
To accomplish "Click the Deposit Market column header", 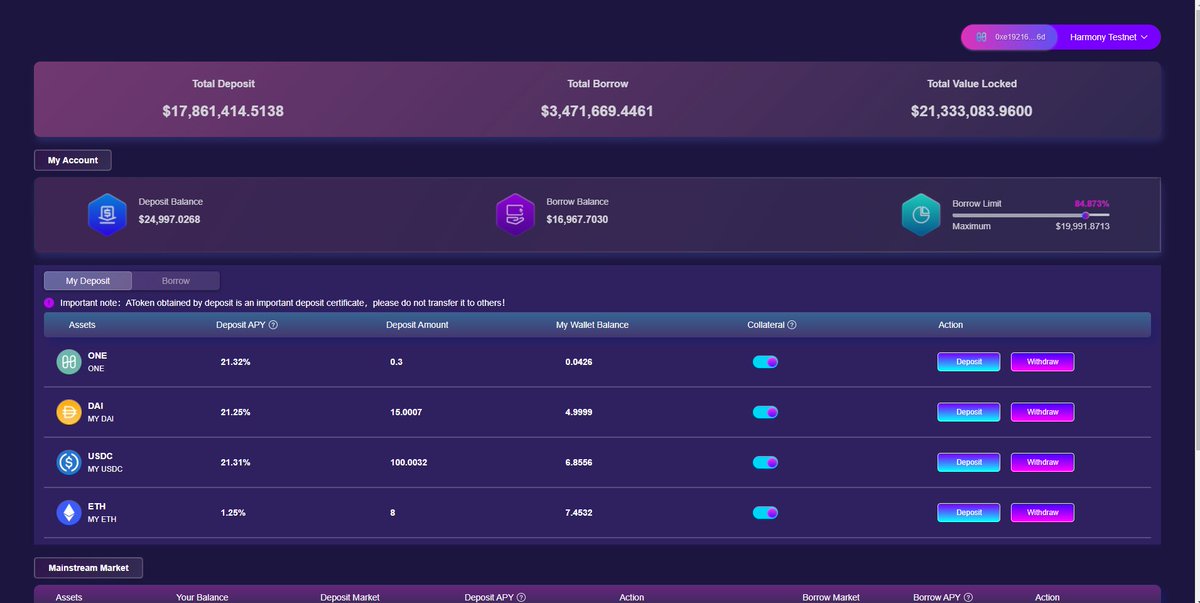I will [x=350, y=597].
